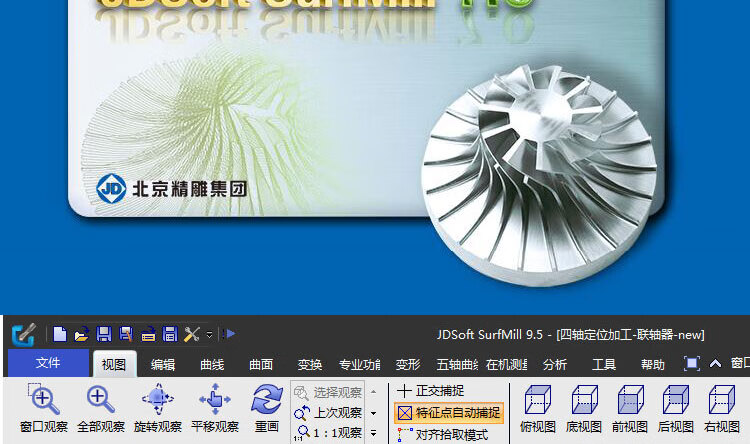
Task: Switch to 底视图 bottom view
Action: (584, 408)
